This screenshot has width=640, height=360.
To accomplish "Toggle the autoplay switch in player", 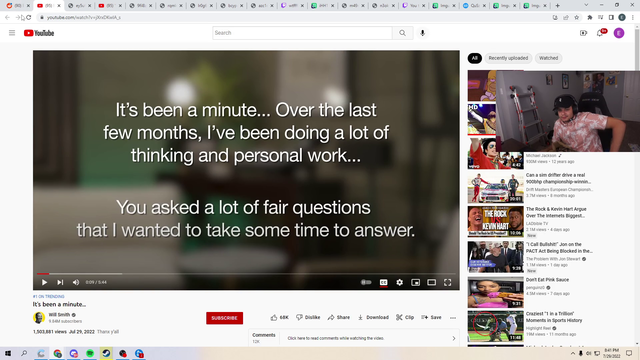I will (366, 282).
